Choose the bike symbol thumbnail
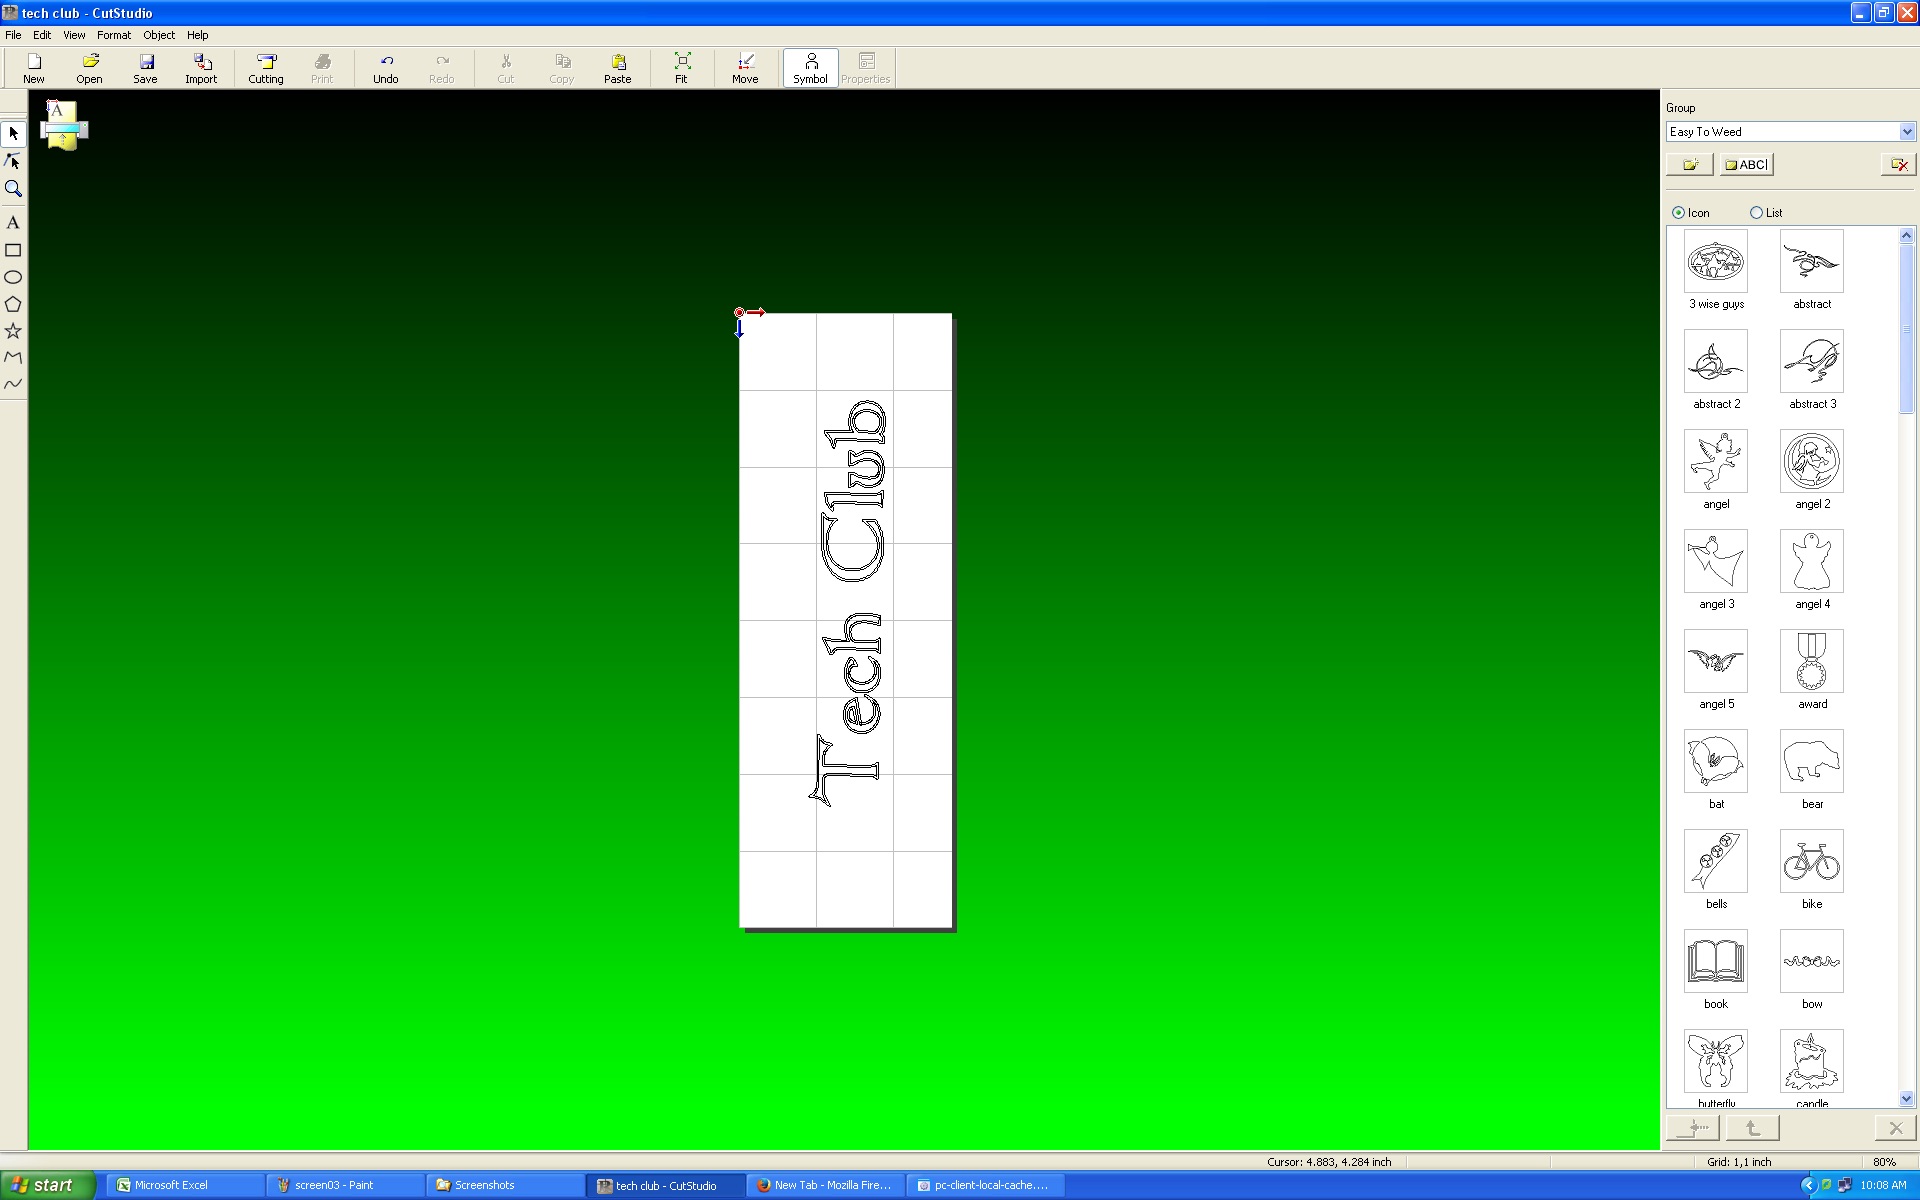1920x1200 pixels. coord(1811,861)
